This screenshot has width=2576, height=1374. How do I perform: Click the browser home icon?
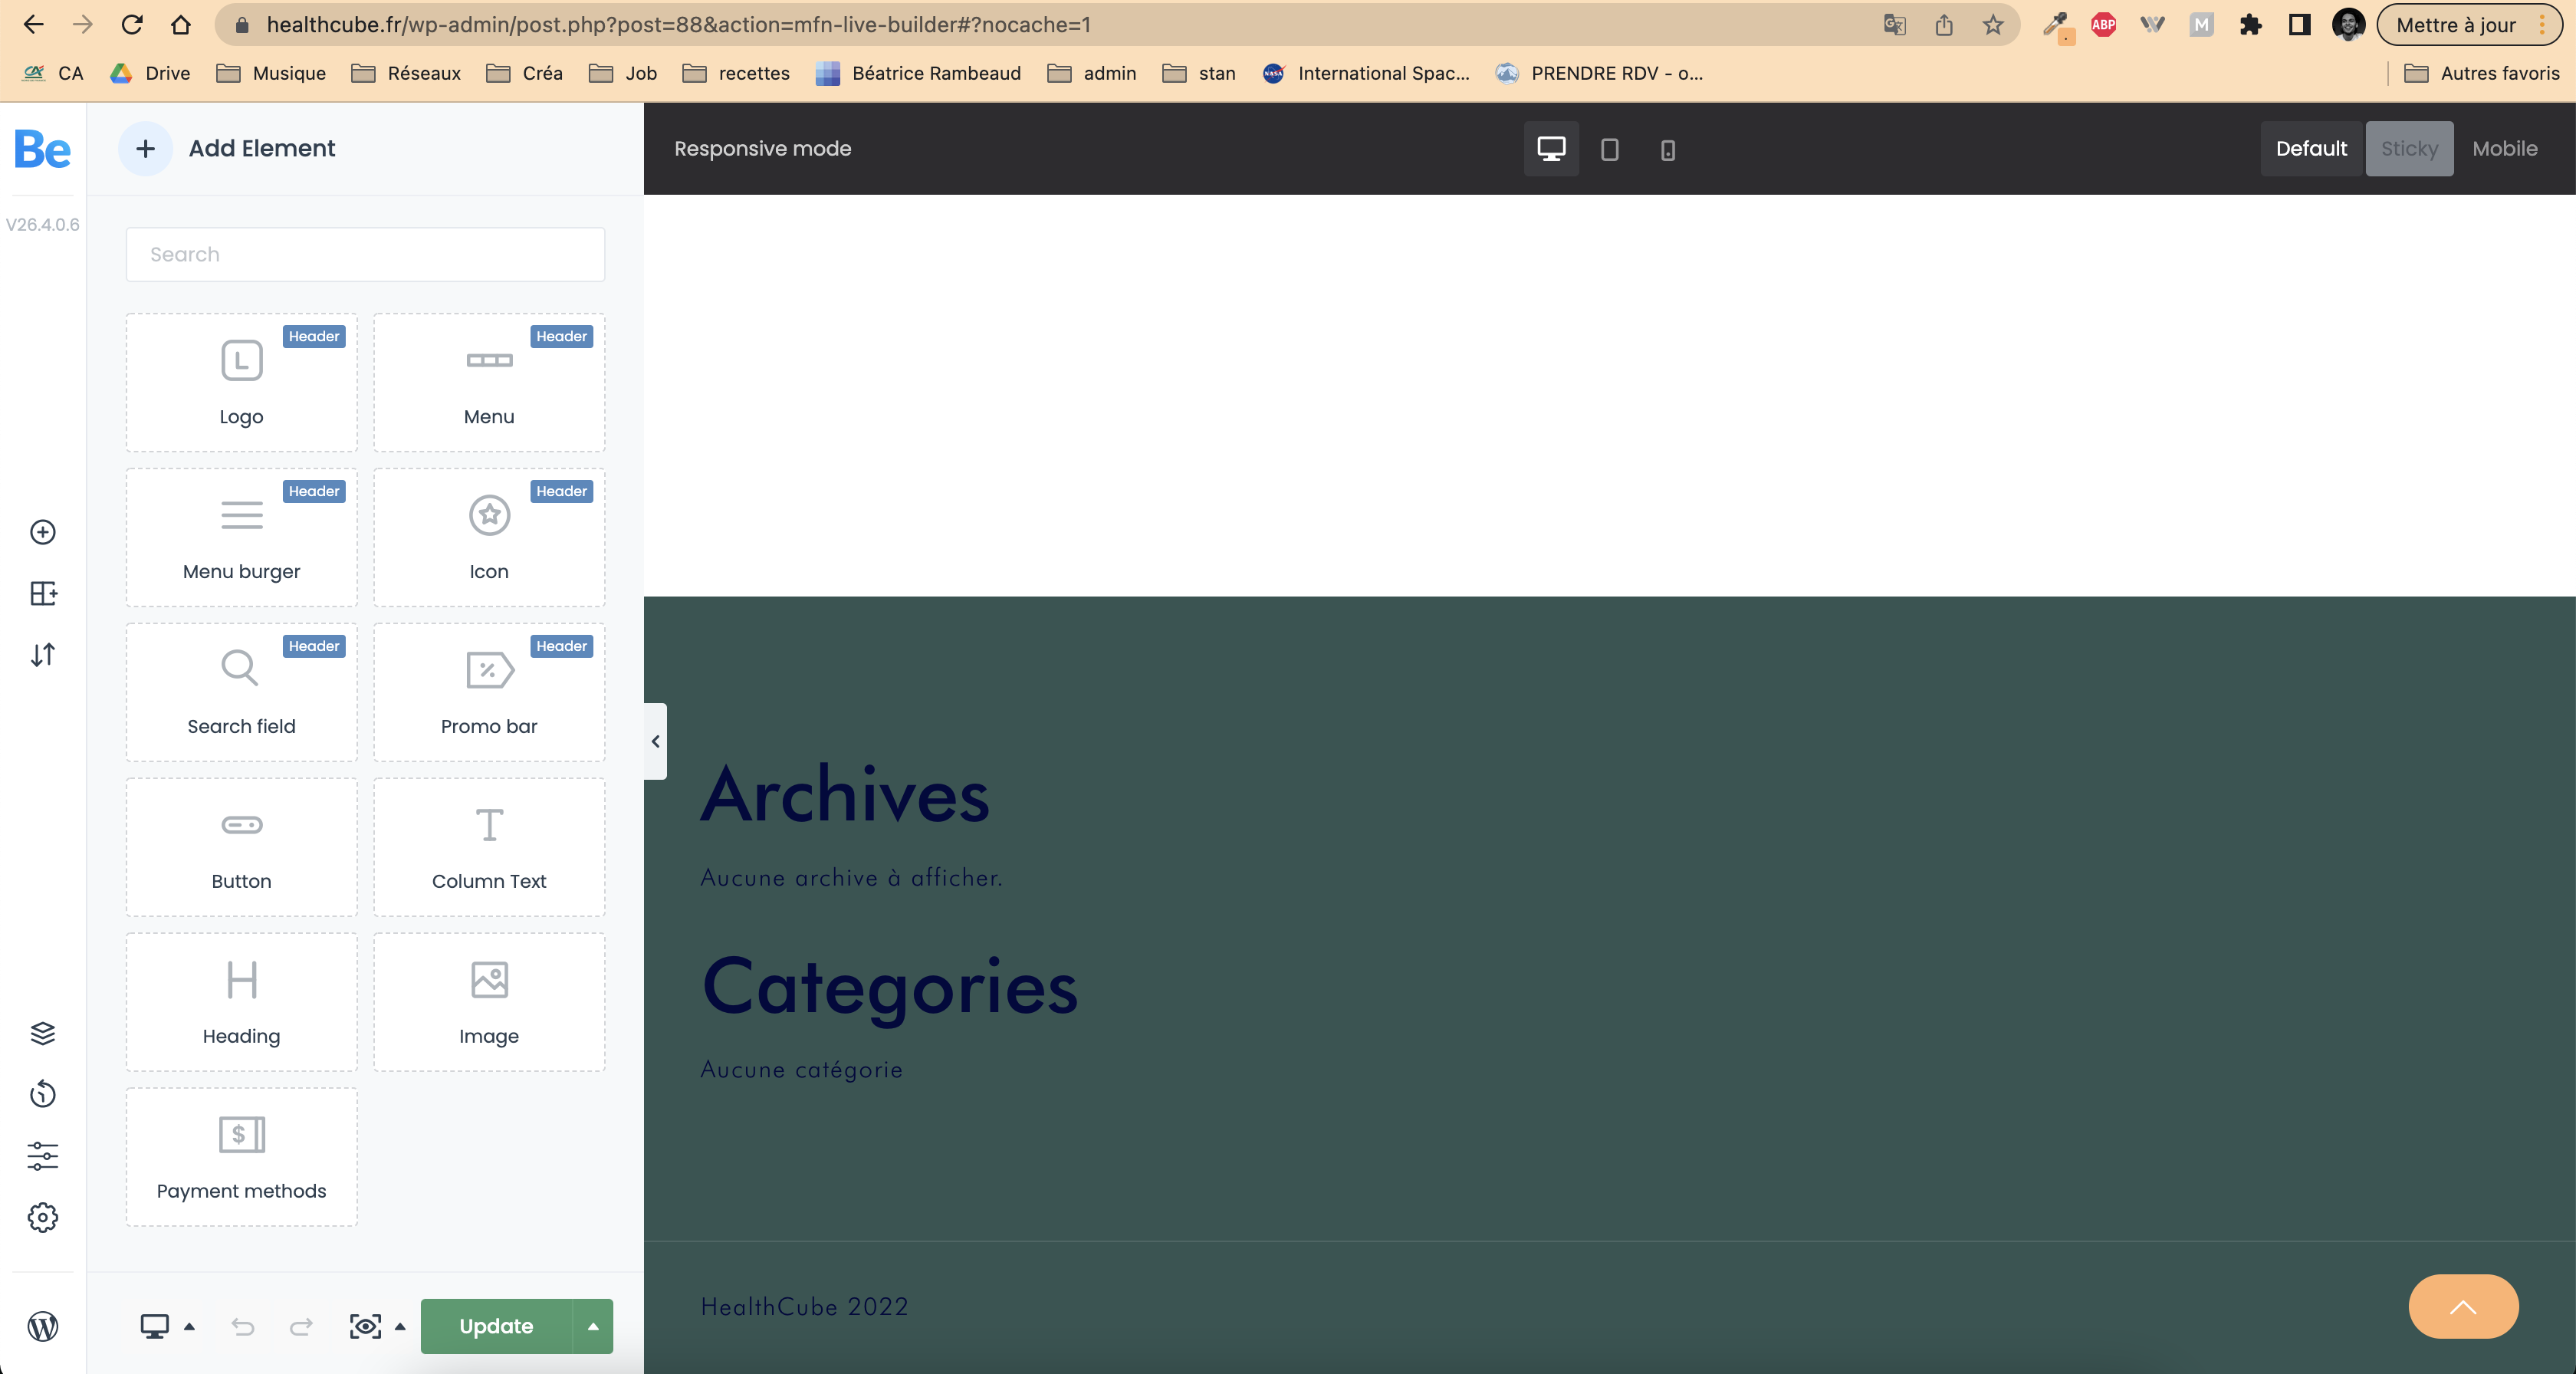(x=181, y=25)
